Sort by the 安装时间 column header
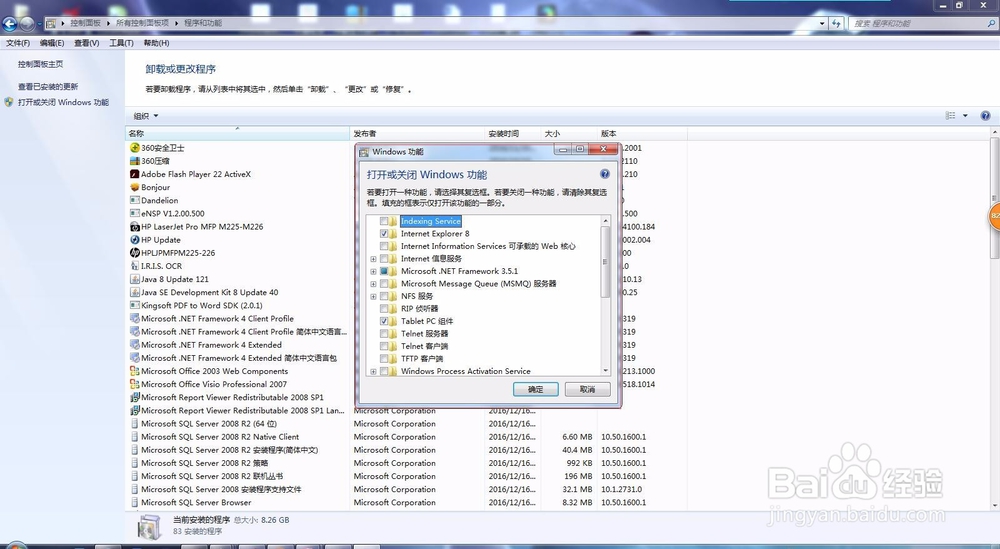This screenshot has height=549, width=1000. (513, 134)
